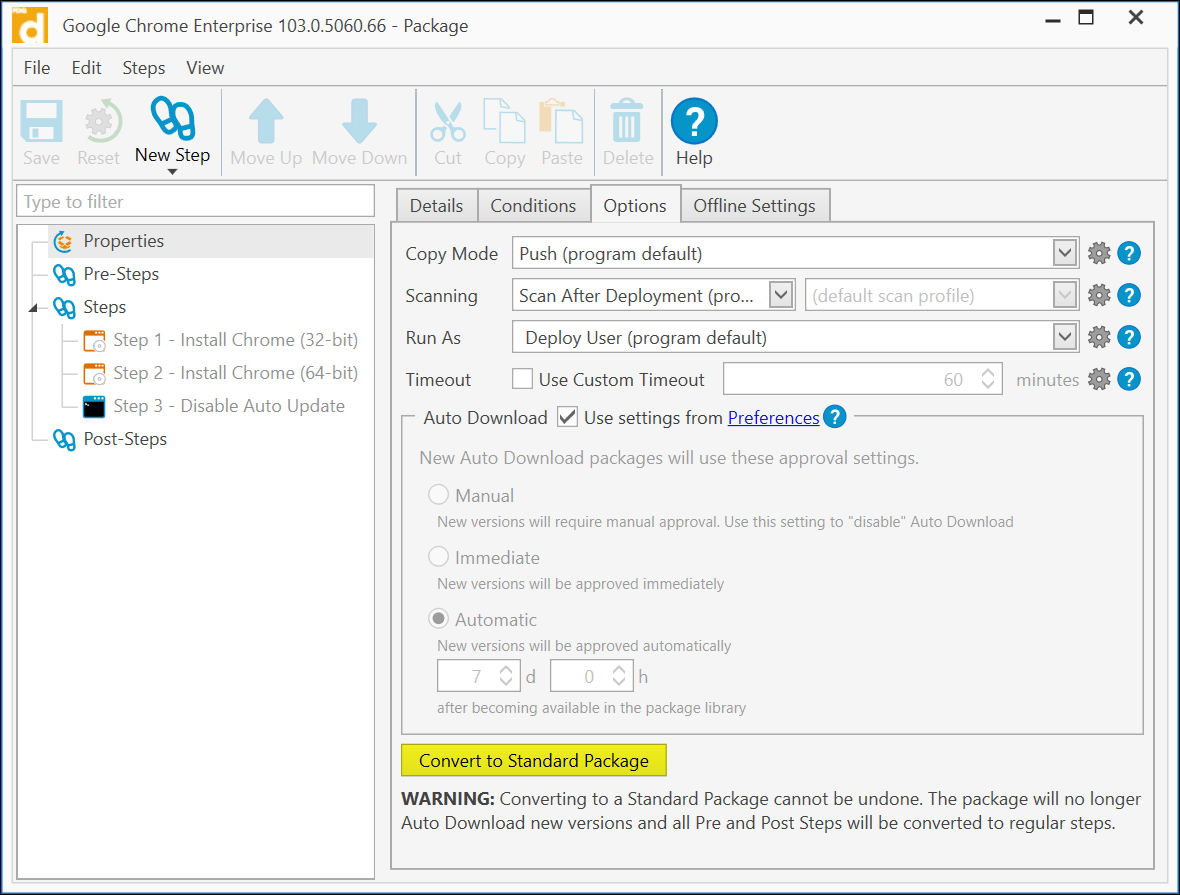This screenshot has height=895, width=1180.
Task: Click the gear icon next to Copy Mode
Action: (1099, 254)
